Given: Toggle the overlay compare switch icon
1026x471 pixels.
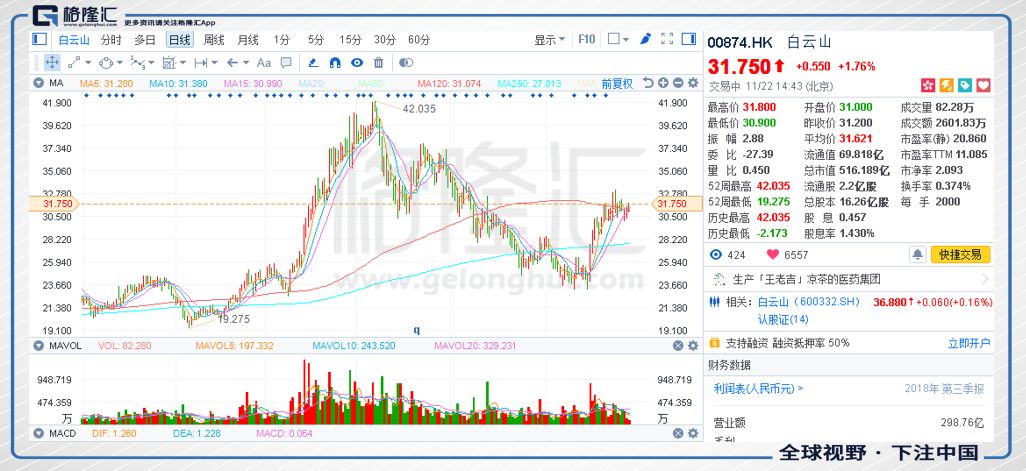Looking at the screenshot, I should pyautogui.click(x=406, y=63).
